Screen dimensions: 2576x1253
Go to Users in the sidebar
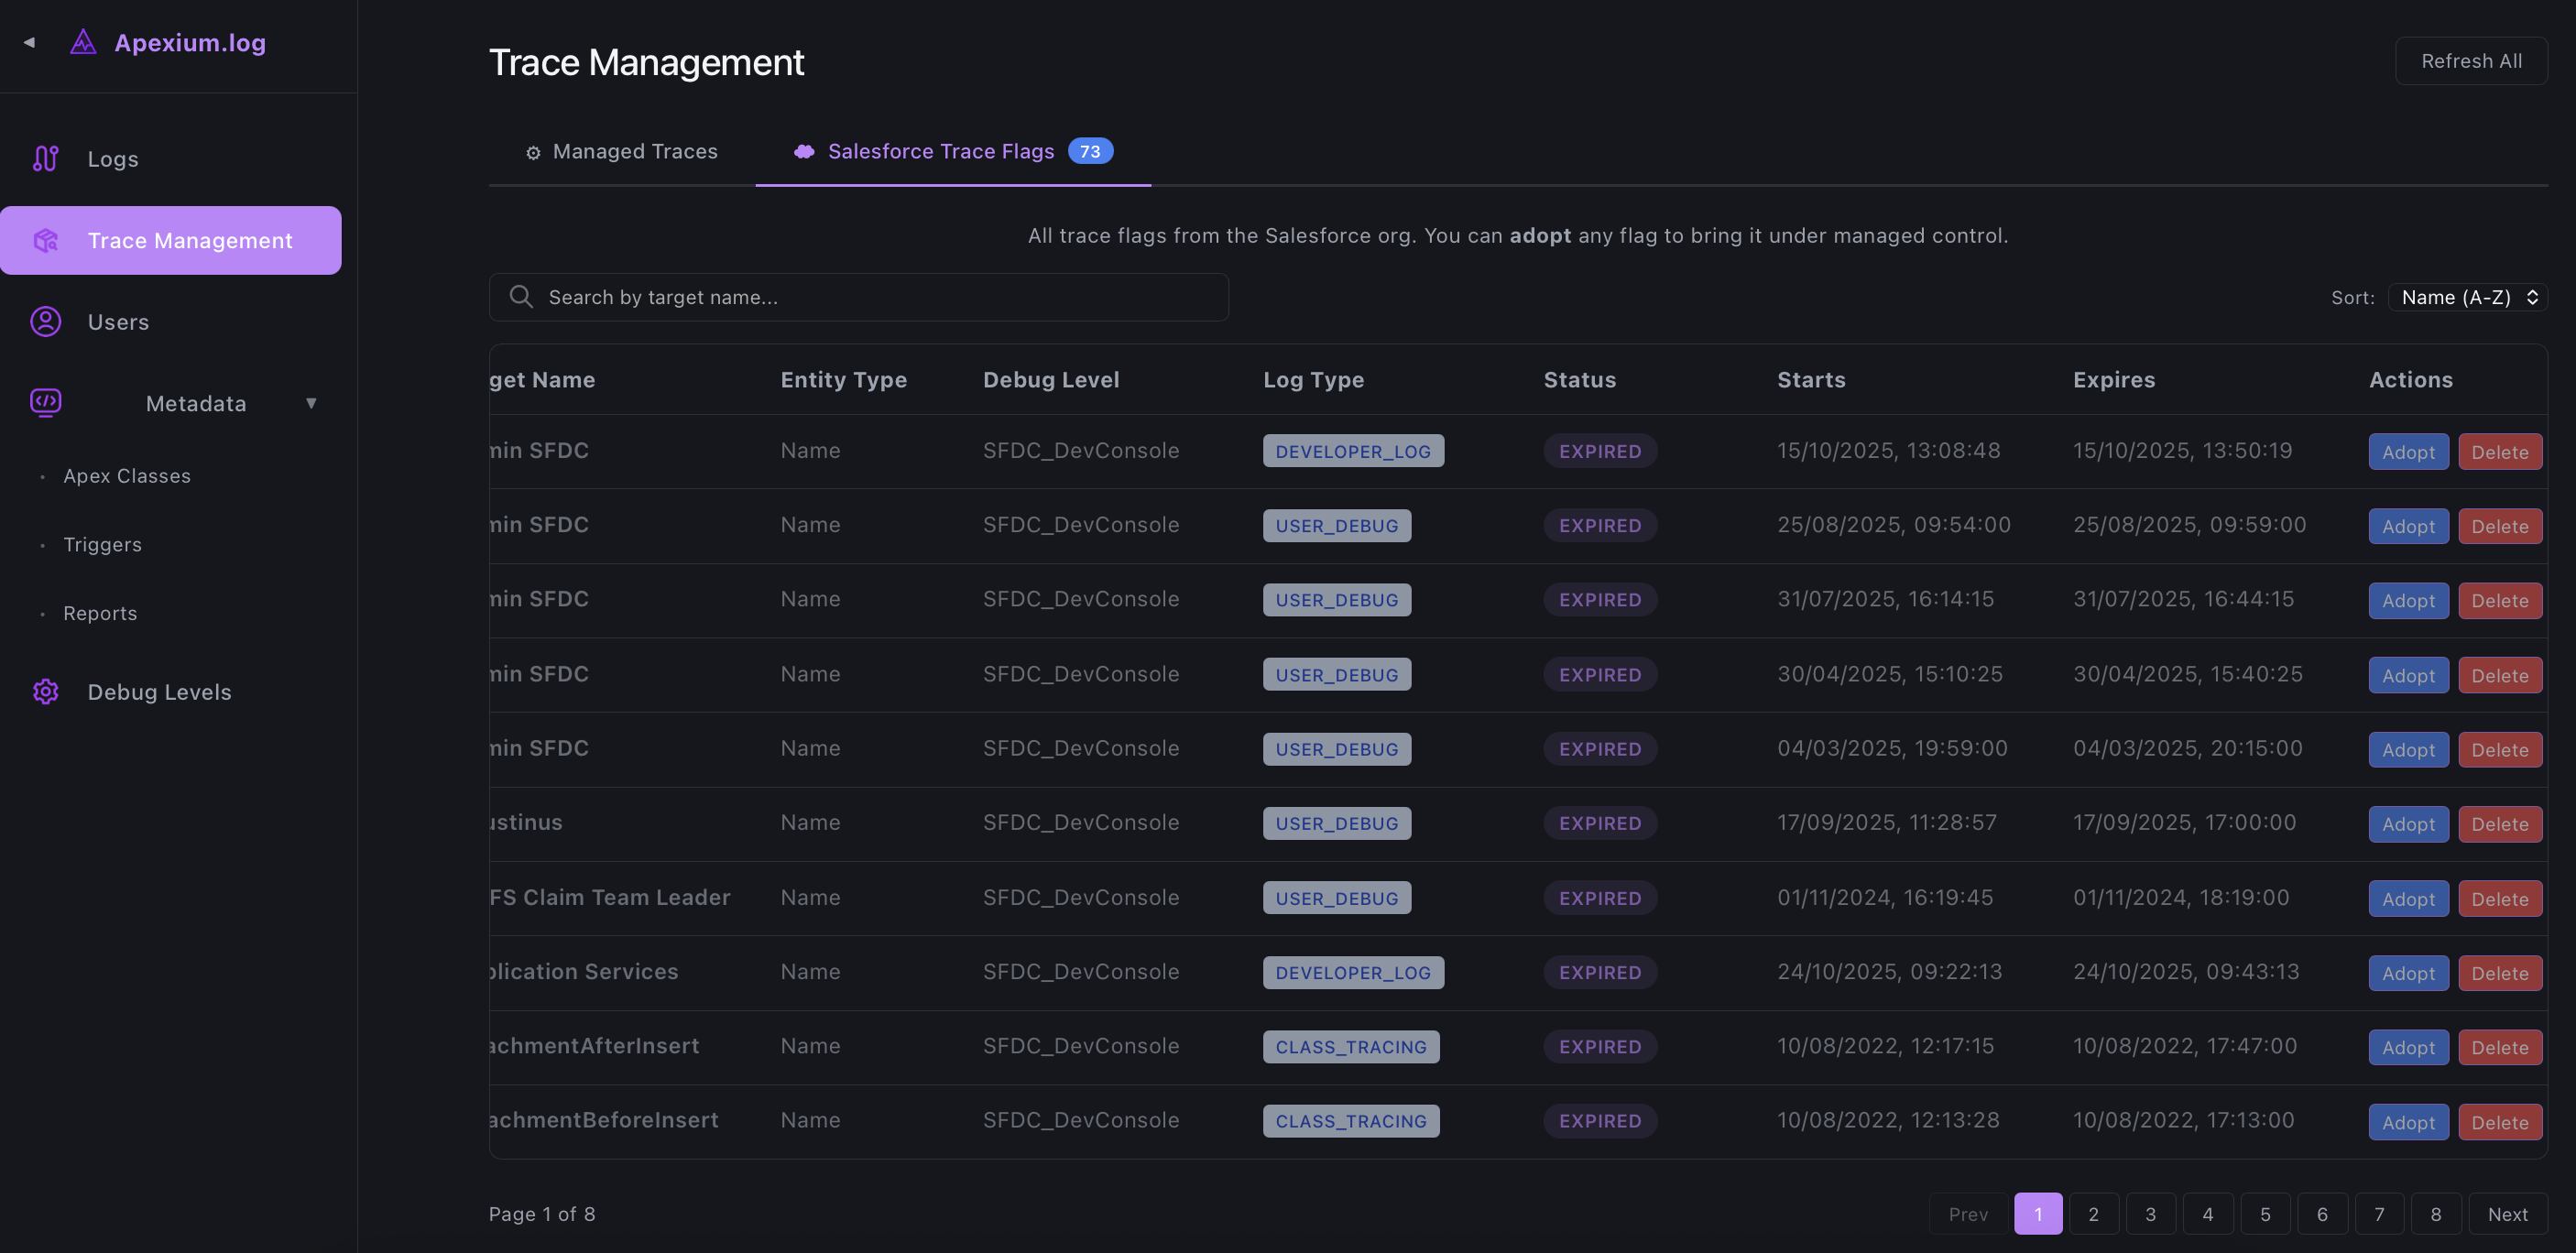pos(171,322)
